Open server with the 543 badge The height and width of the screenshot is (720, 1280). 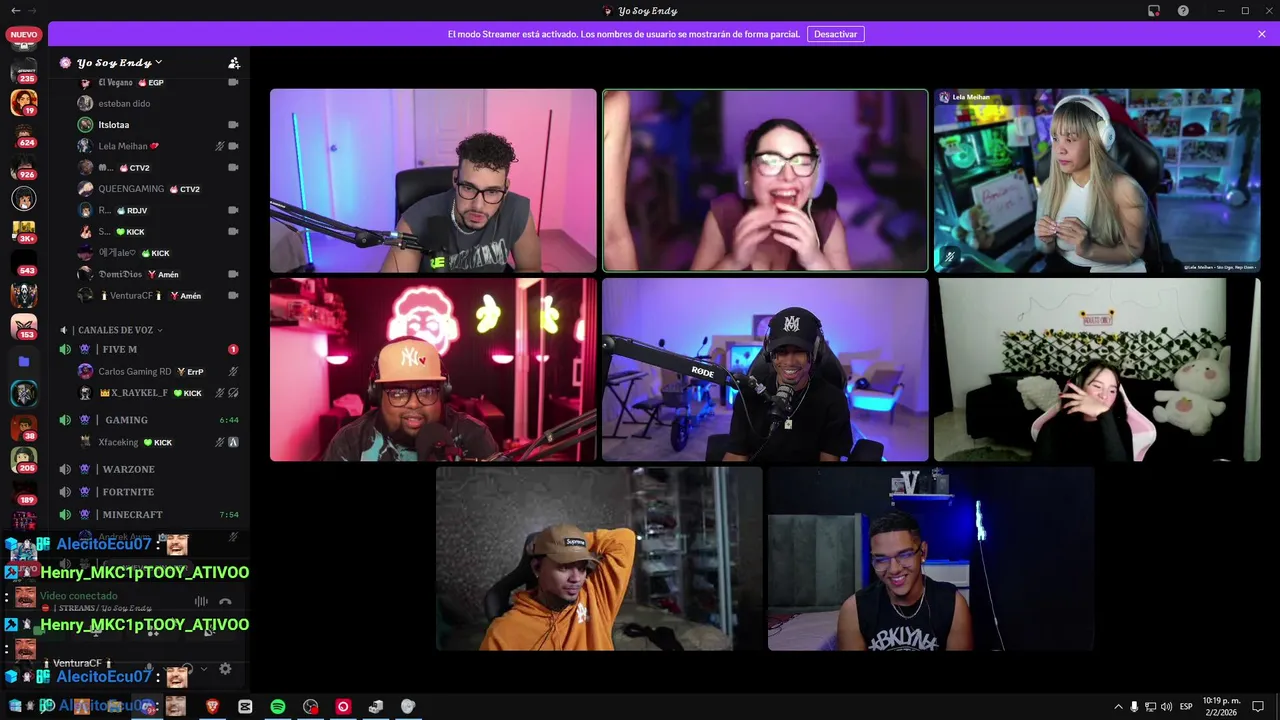pyautogui.click(x=24, y=263)
